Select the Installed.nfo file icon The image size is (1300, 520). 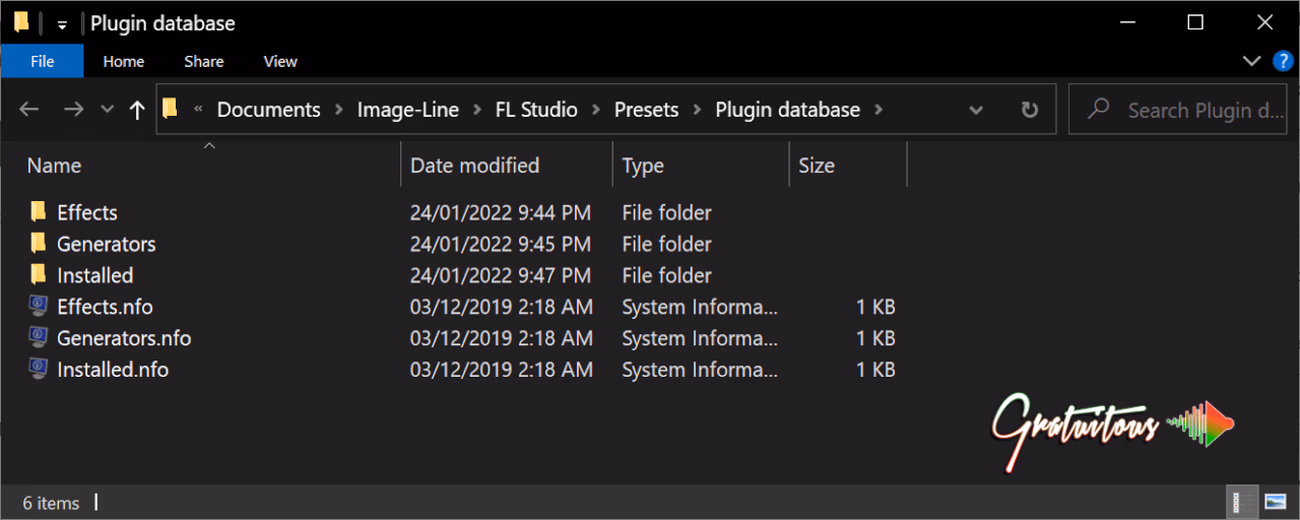pos(38,368)
